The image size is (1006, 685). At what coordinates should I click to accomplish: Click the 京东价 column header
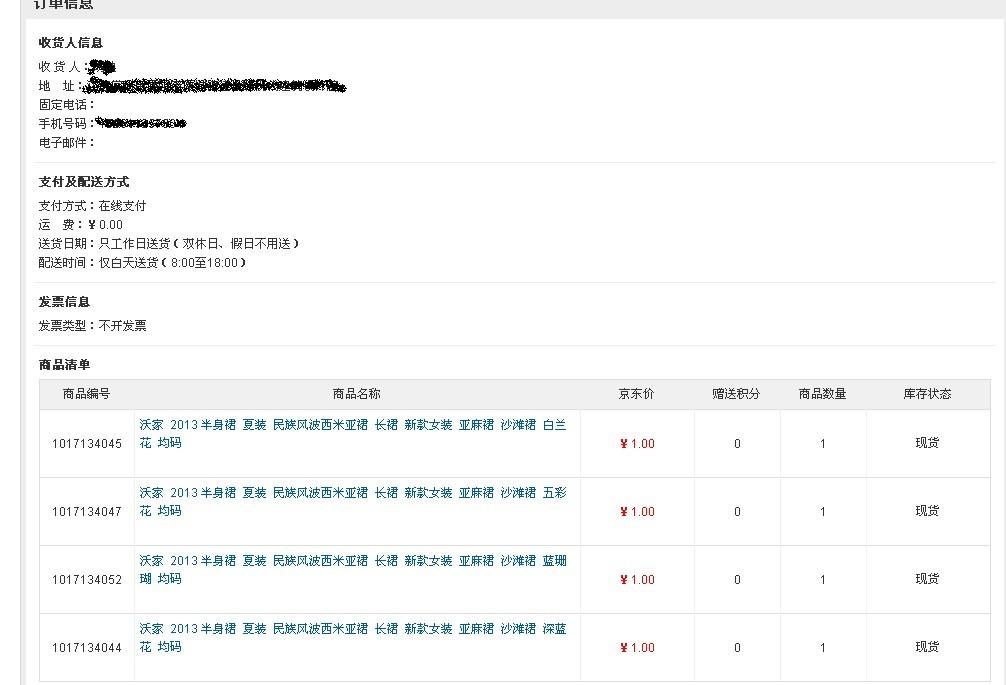pyautogui.click(x=637, y=394)
